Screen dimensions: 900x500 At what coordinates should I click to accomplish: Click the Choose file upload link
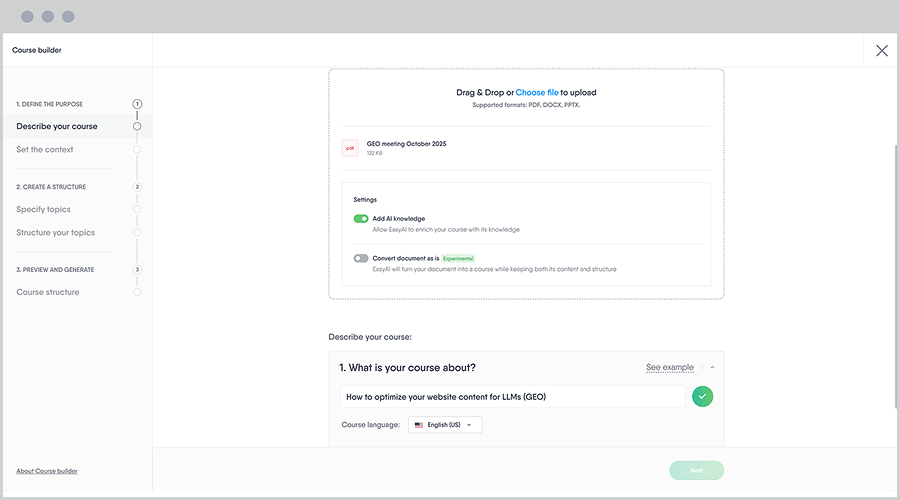[537, 93]
